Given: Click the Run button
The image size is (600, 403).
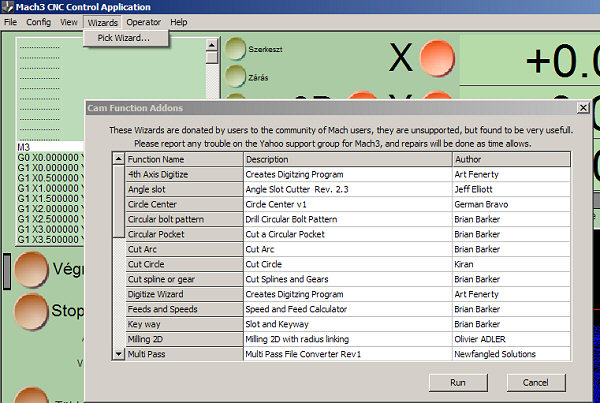Looking at the screenshot, I should (458, 382).
